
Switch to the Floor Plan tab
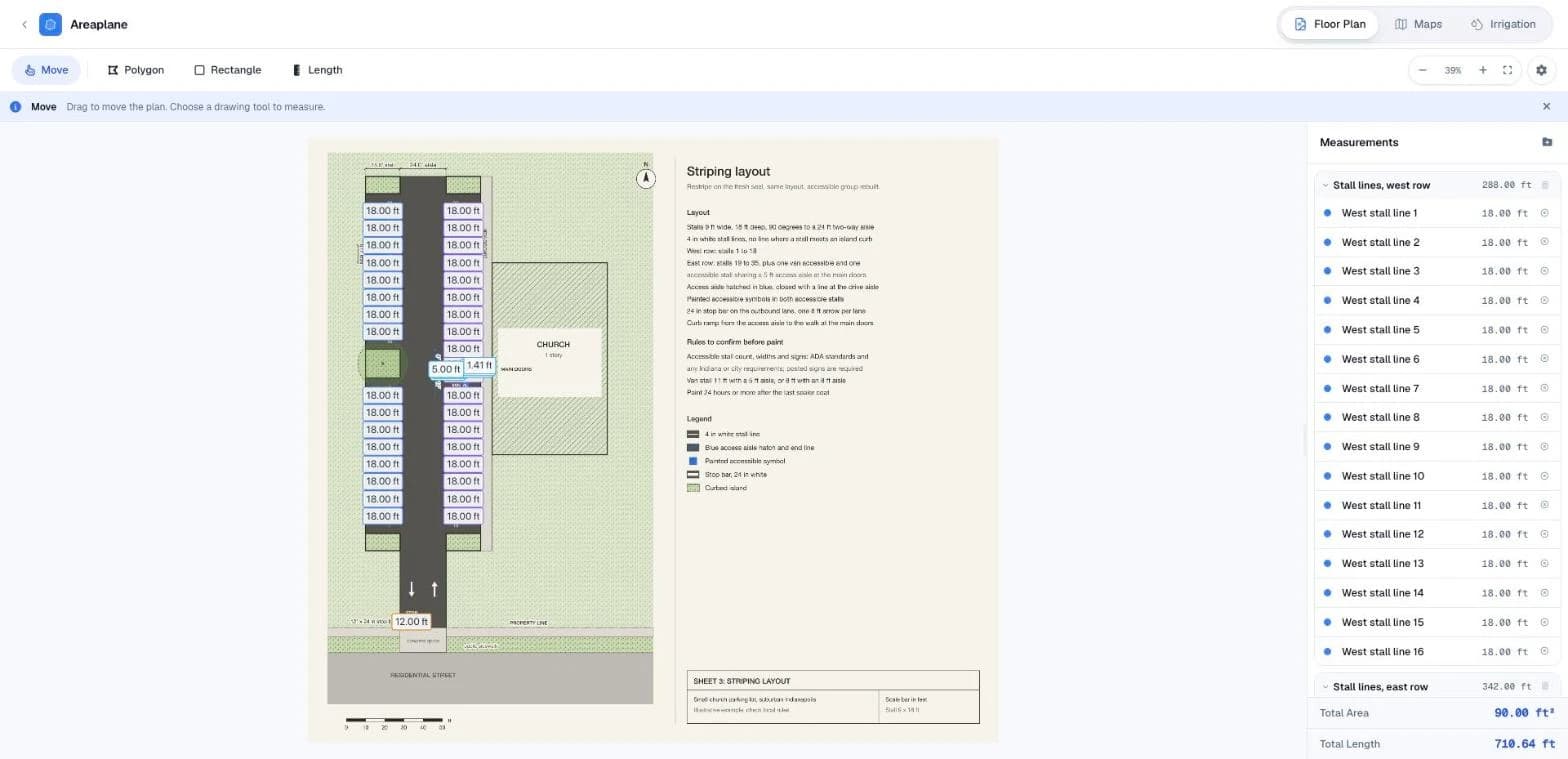[x=1329, y=24]
